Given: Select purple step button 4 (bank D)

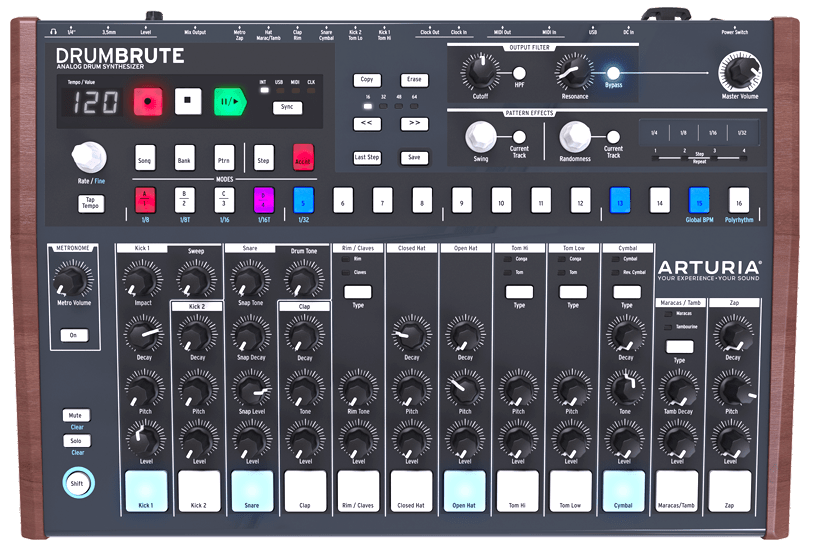Looking at the screenshot, I should pos(264,200).
